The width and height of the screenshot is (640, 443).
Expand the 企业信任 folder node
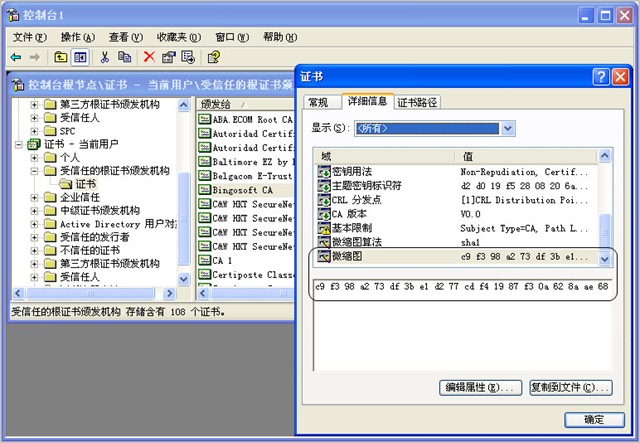35,198
